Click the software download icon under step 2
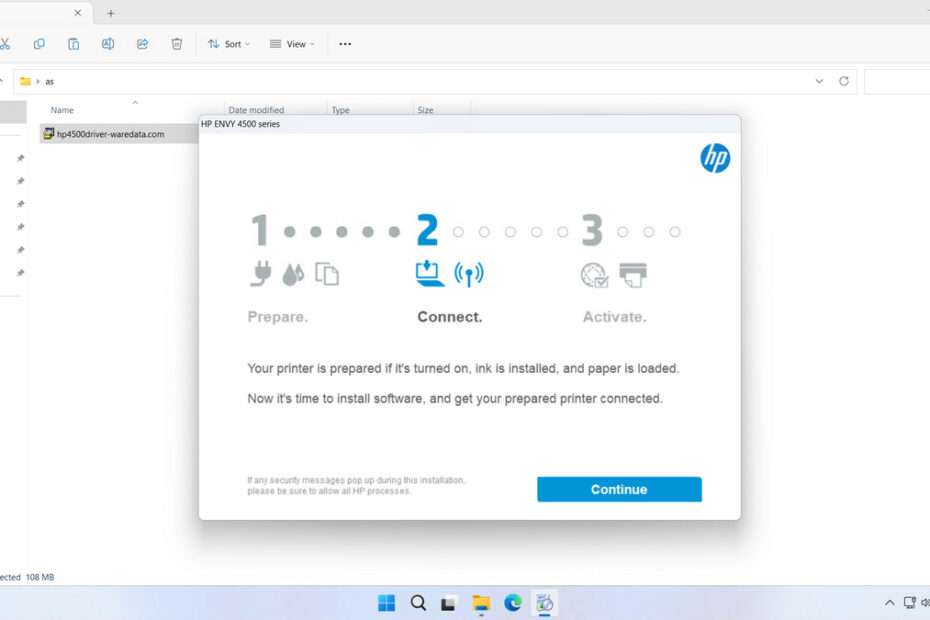Viewport: 930px width, 620px height. 428,272
